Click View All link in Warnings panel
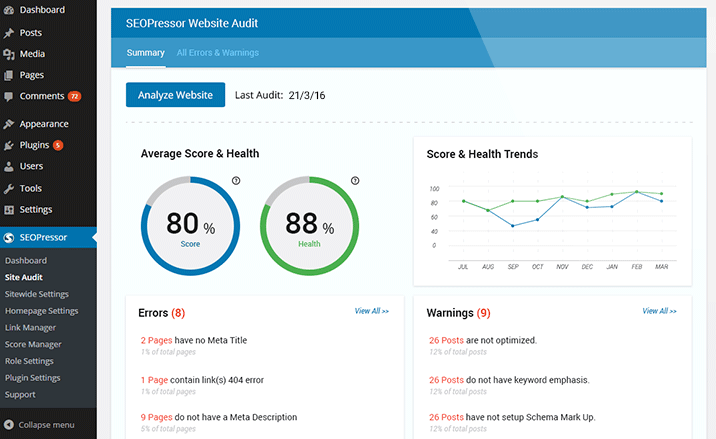Image resolution: width=716 pixels, height=439 pixels. point(659,311)
